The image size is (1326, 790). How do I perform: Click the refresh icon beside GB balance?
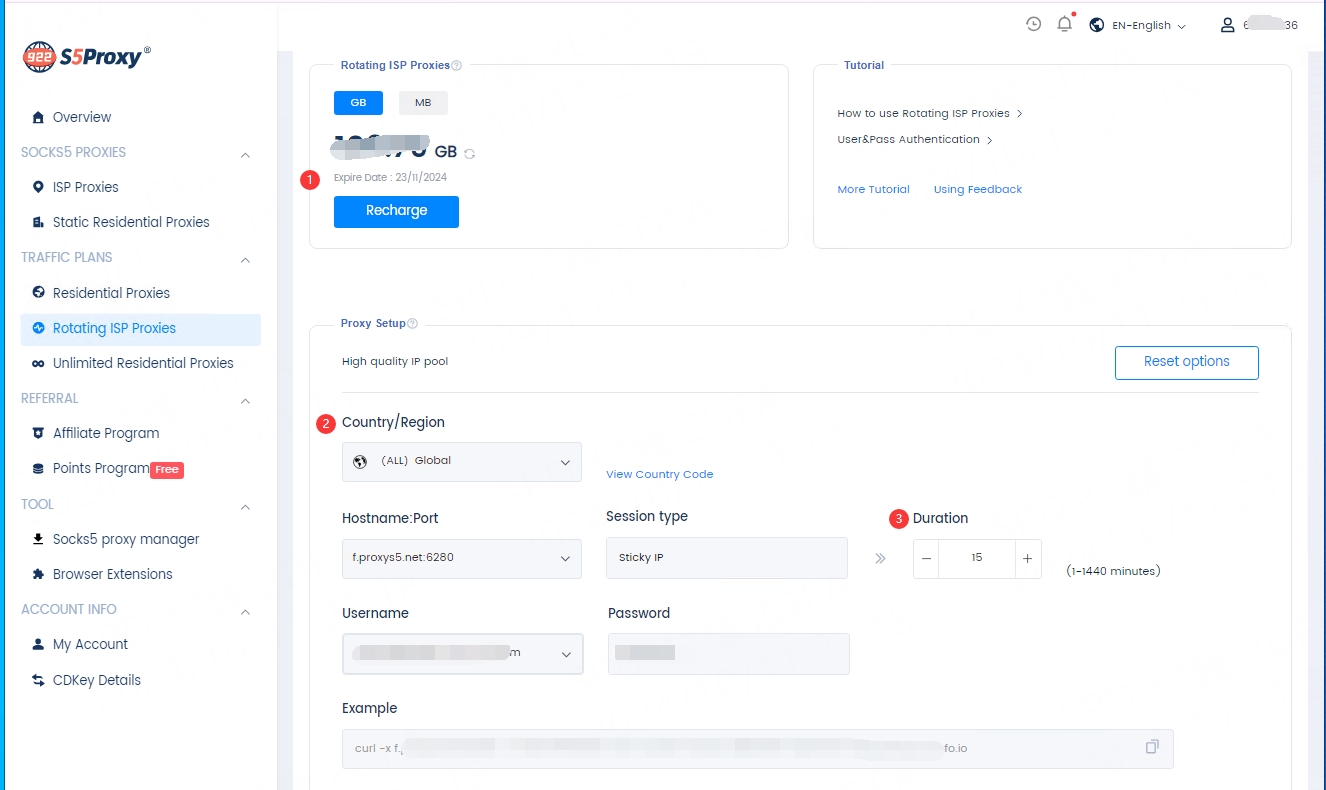pyautogui.click(x=469, y=154)
